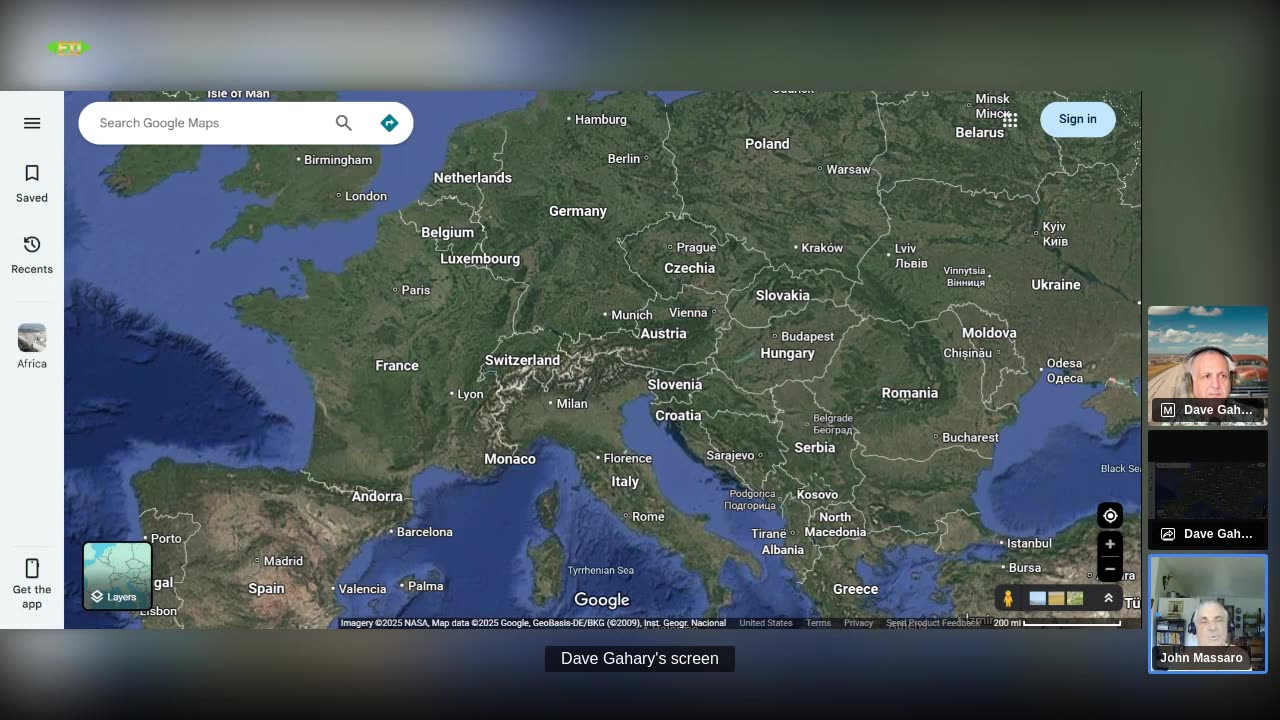Click the Sign in button
The width and height of the screenshot is (1280, 720).
coord(1078,119)
